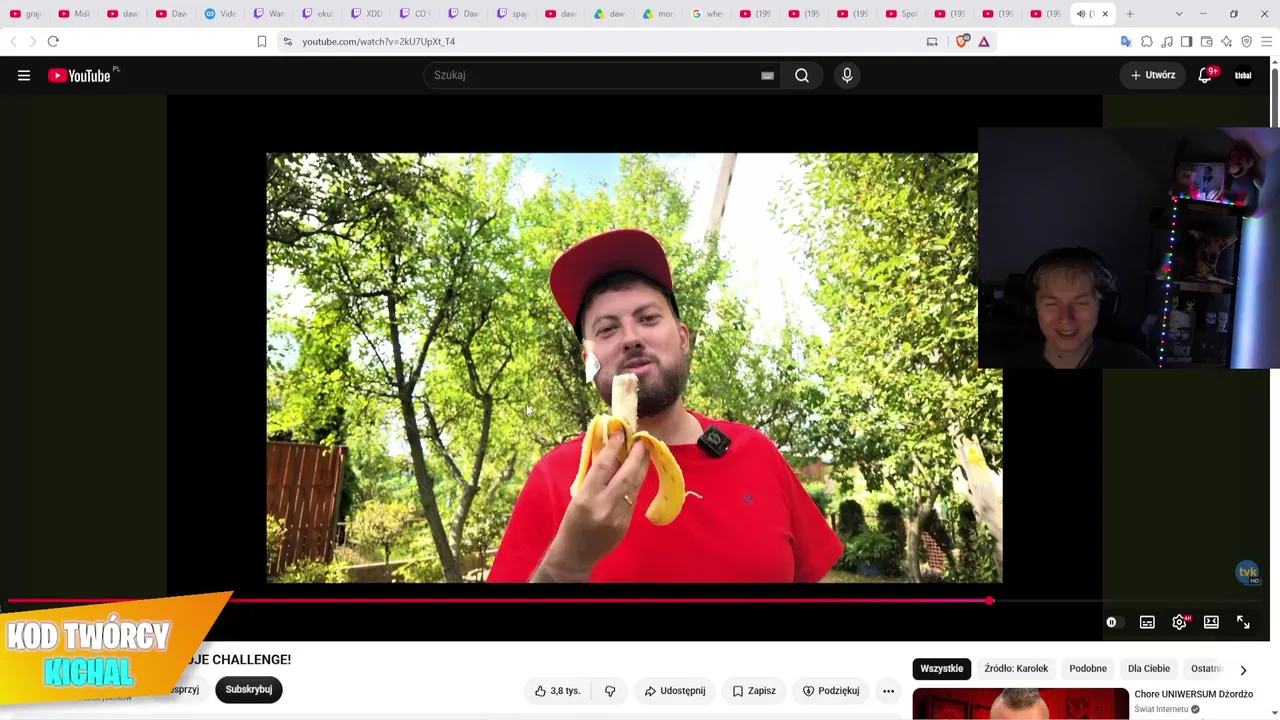Toggle the browser sidebar panel
Screen dimensions: 1280x720
(1186, 41)
